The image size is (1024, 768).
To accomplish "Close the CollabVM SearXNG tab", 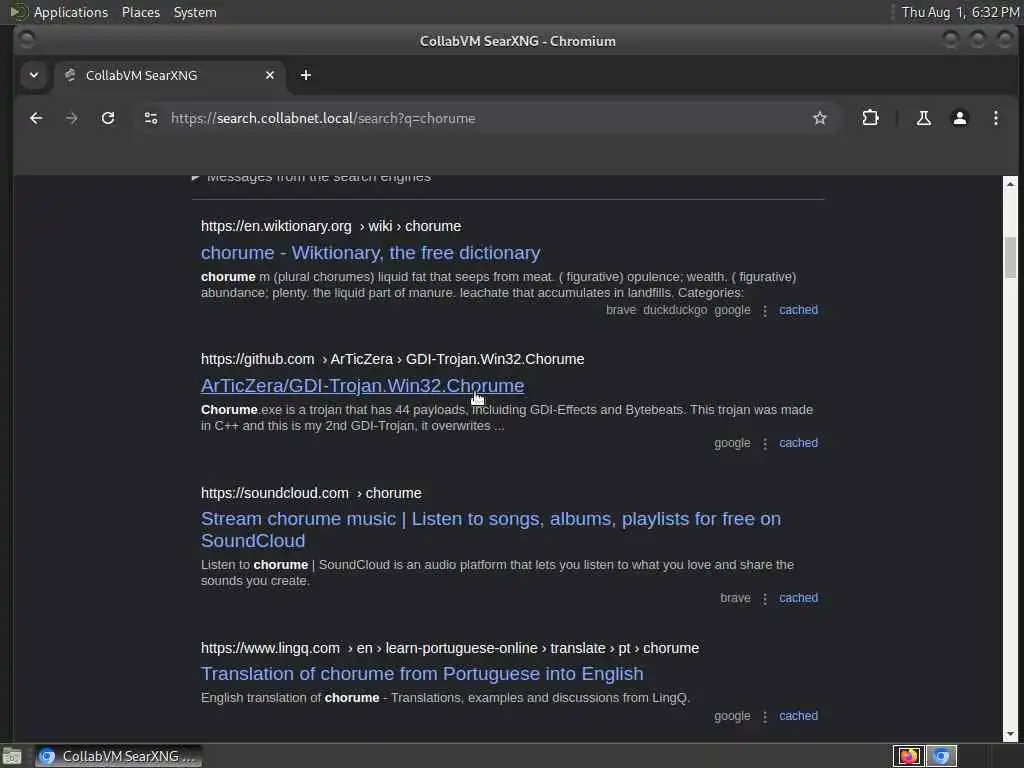I will pyautogui.click(x=270, y=75).
